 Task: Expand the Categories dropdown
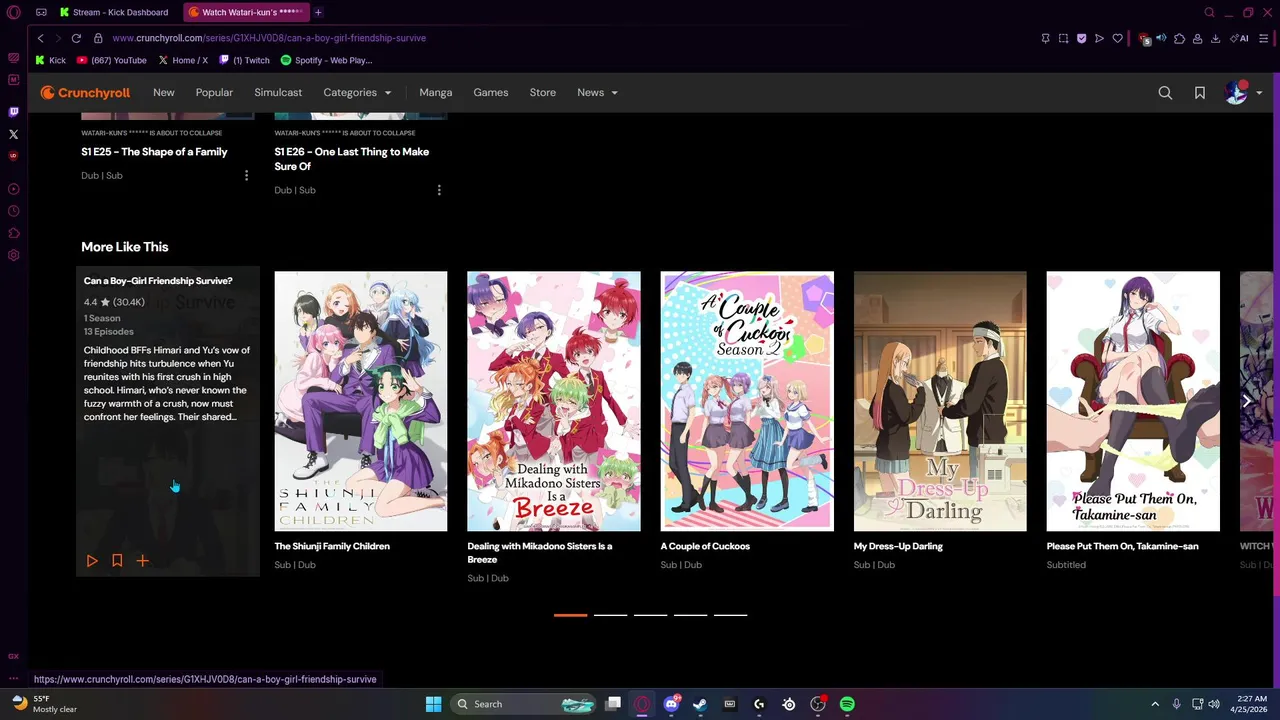pos(357,92)
